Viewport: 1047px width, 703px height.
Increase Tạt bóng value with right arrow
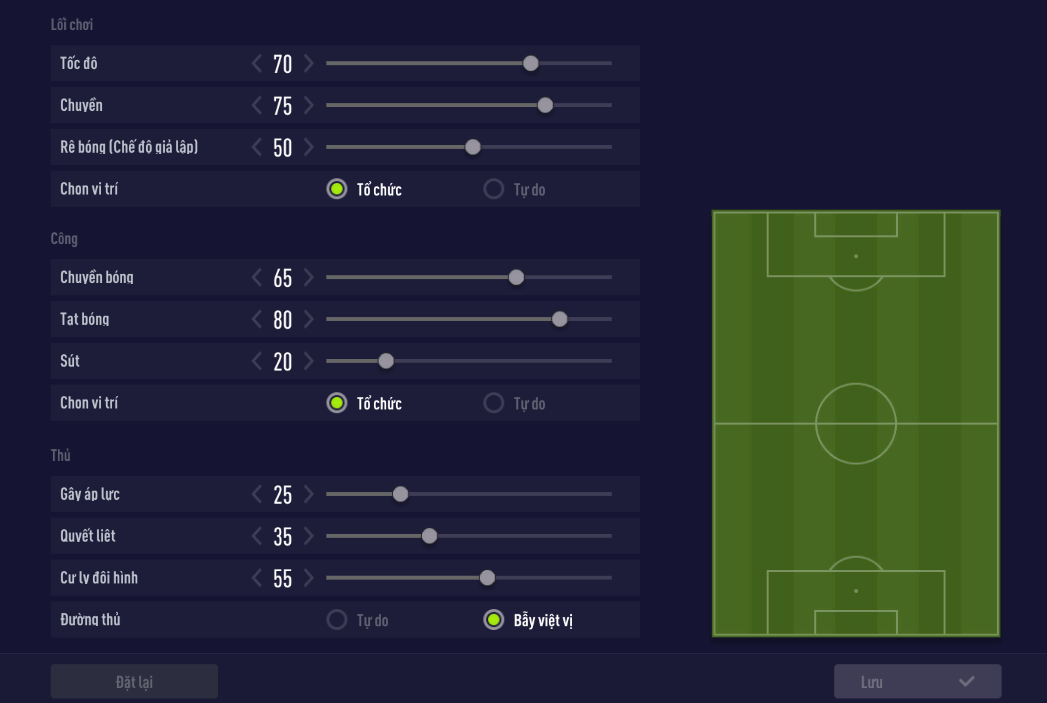coord(308,319)
